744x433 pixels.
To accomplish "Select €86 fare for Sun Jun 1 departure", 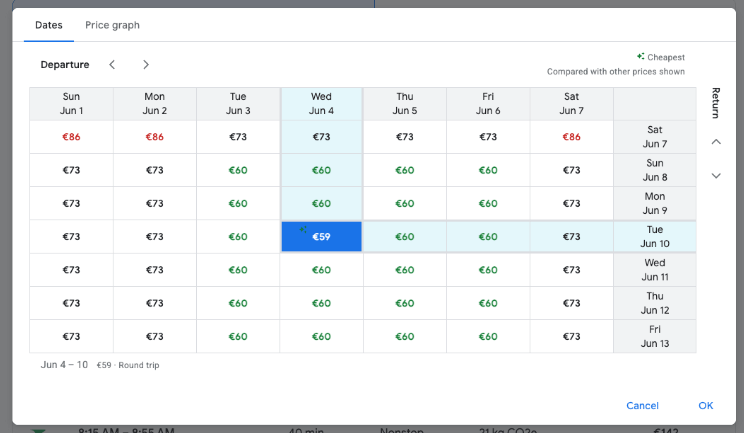I will coord(71,137).
